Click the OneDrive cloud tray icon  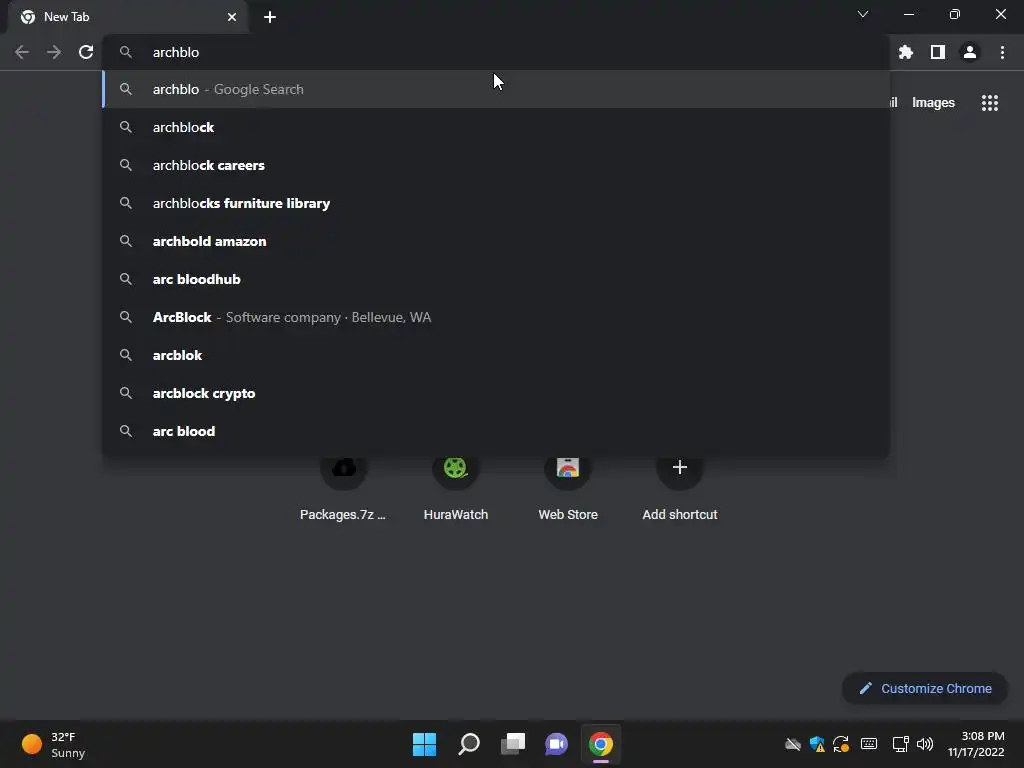point(793,744)
